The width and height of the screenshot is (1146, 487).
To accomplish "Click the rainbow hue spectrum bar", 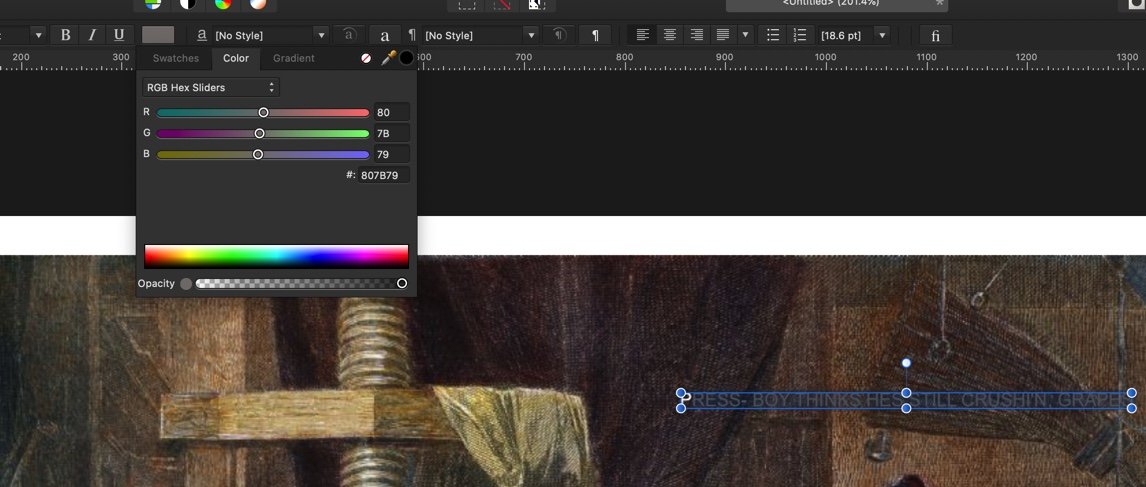I will click(x=276, y=257).
